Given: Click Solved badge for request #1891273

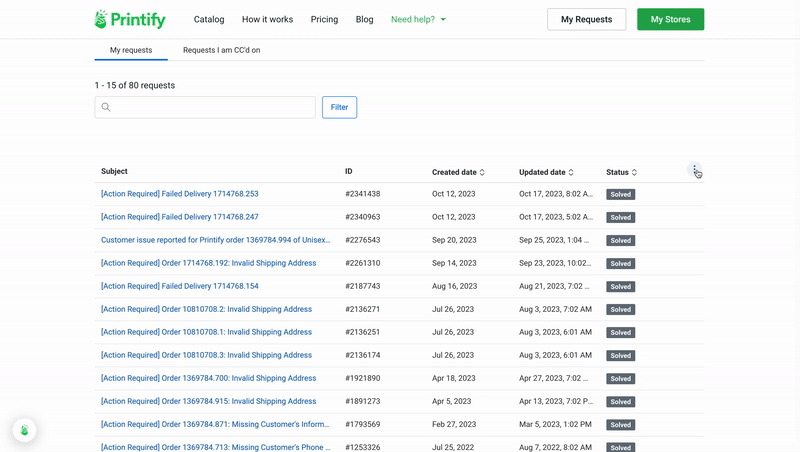Looking at the screenshot, I should 620,402.
